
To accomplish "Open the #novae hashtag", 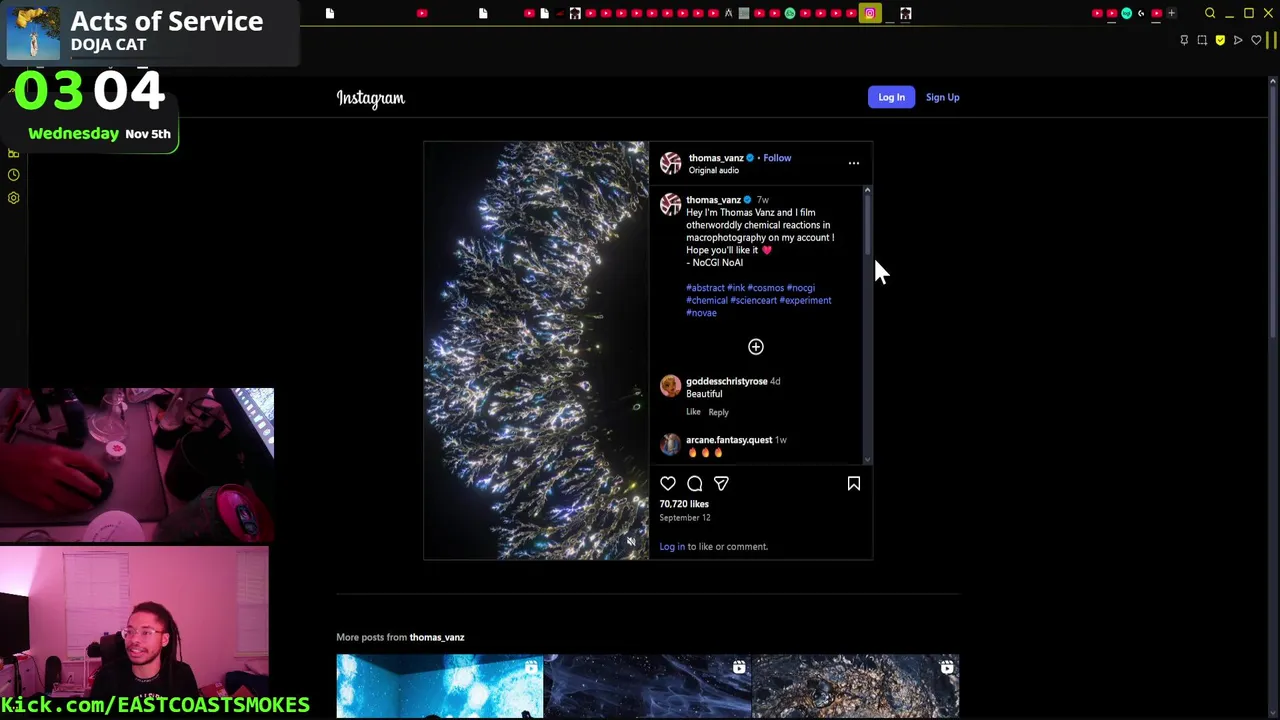I will coord(701,313).
